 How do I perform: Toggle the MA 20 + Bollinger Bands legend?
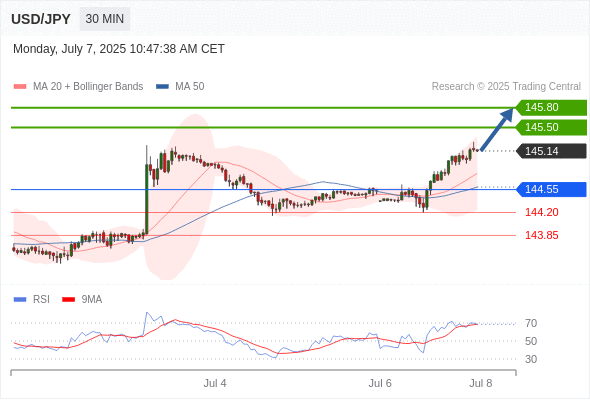78,87
